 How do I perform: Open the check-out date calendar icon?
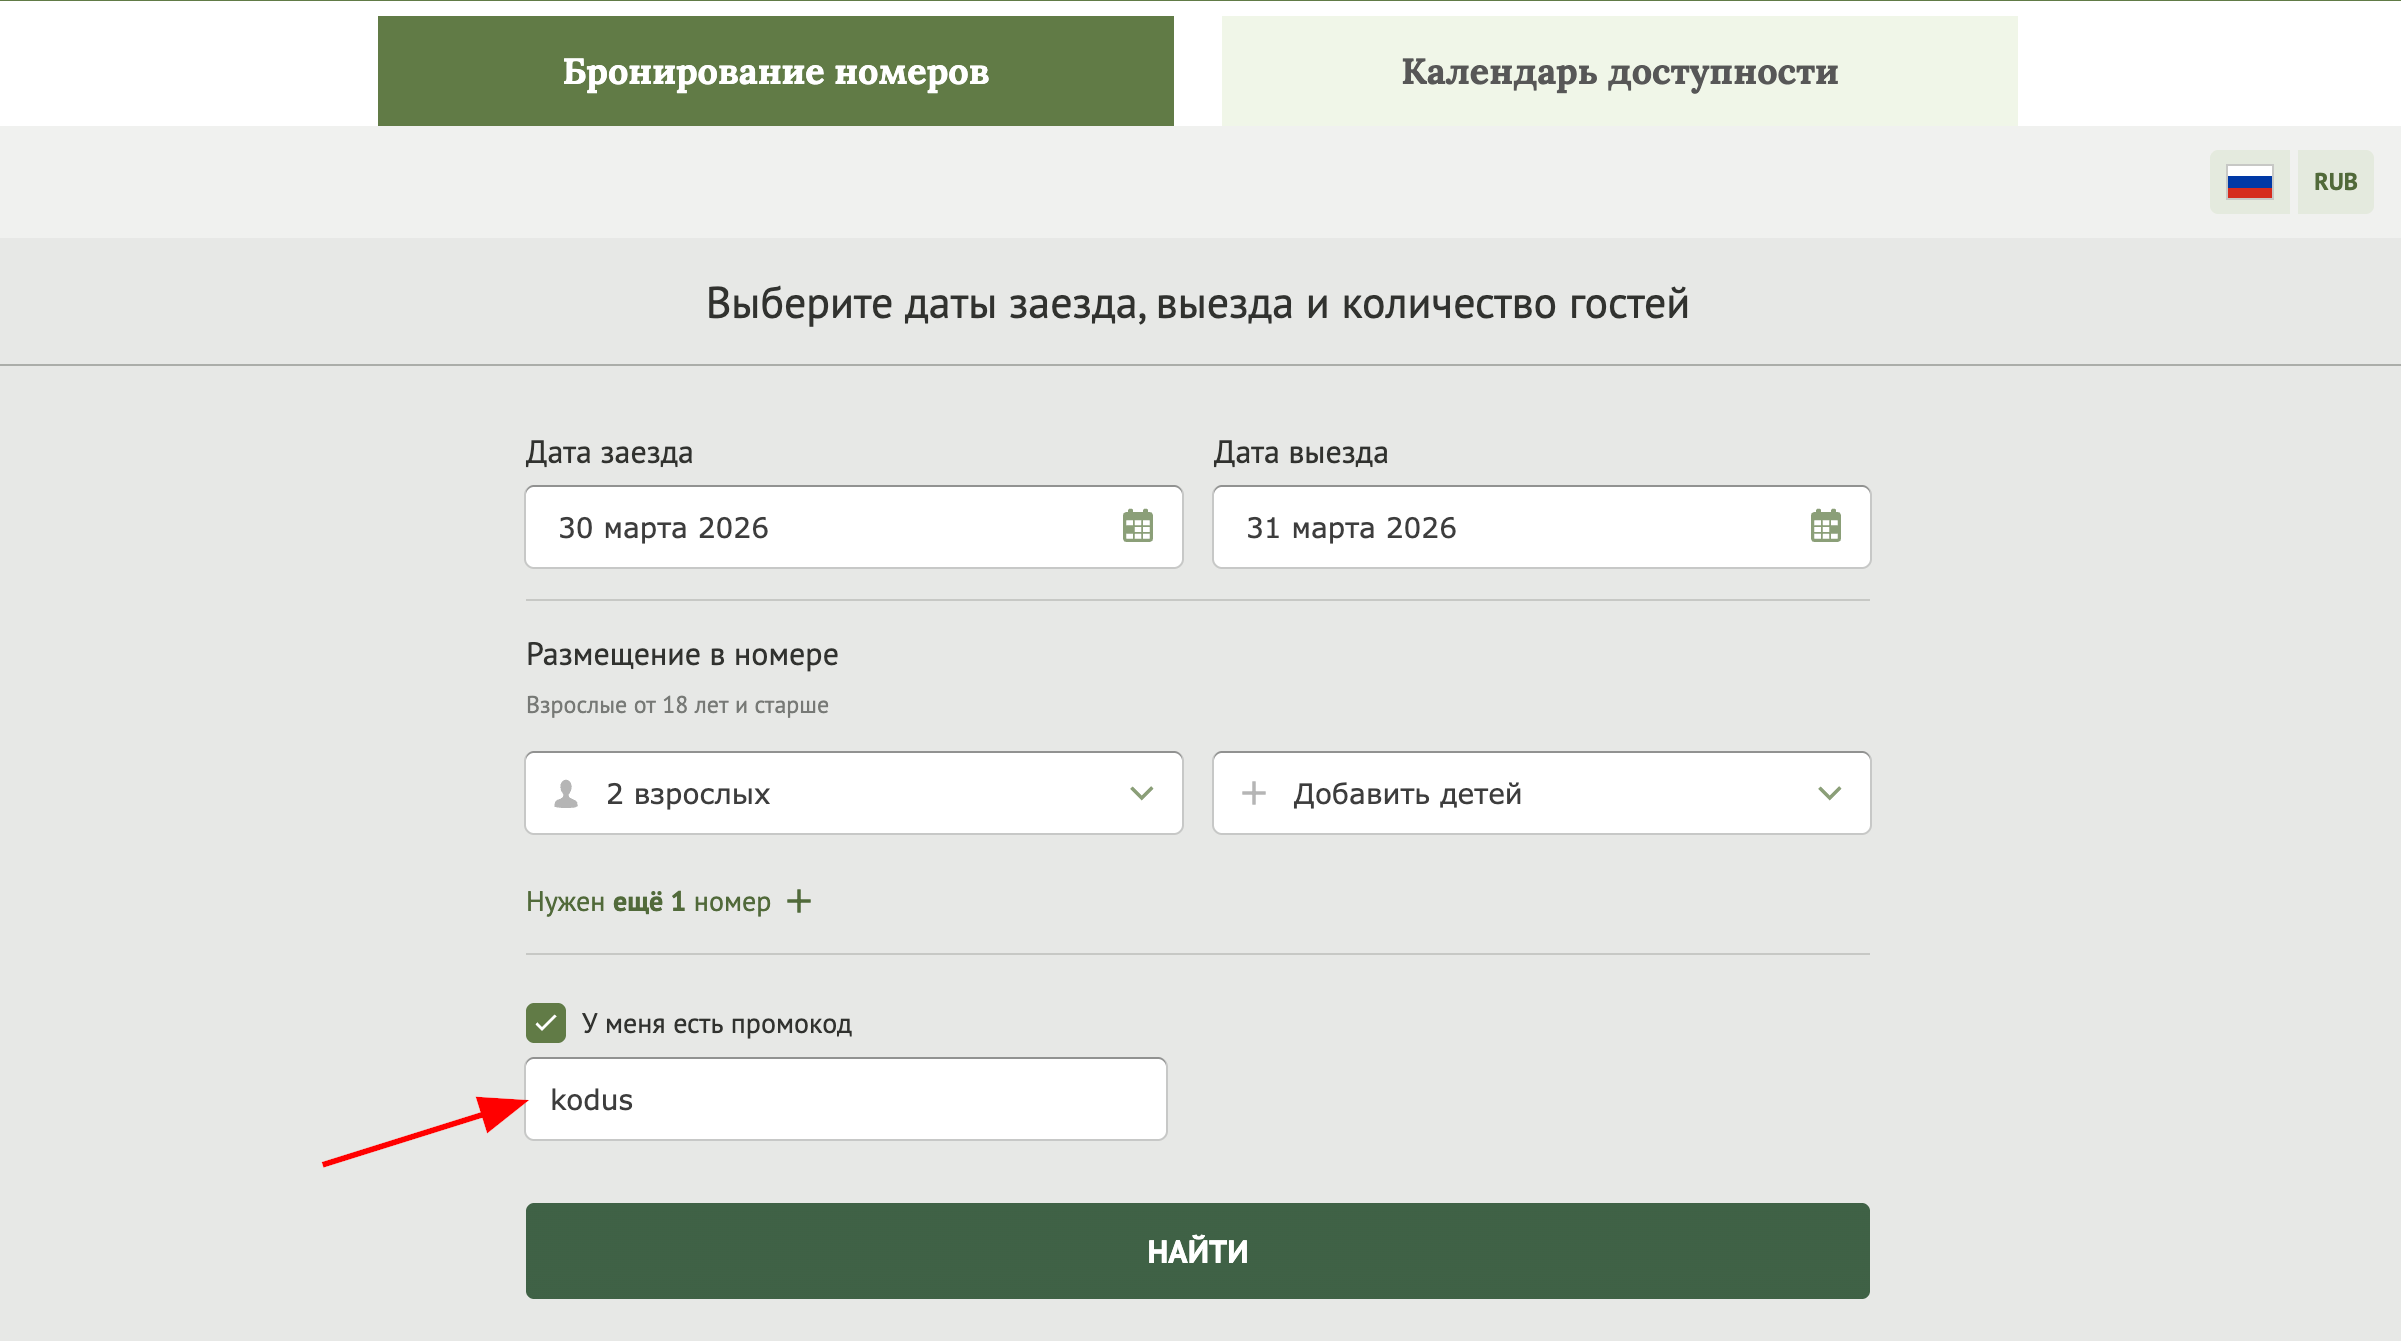coord(1826,527)
